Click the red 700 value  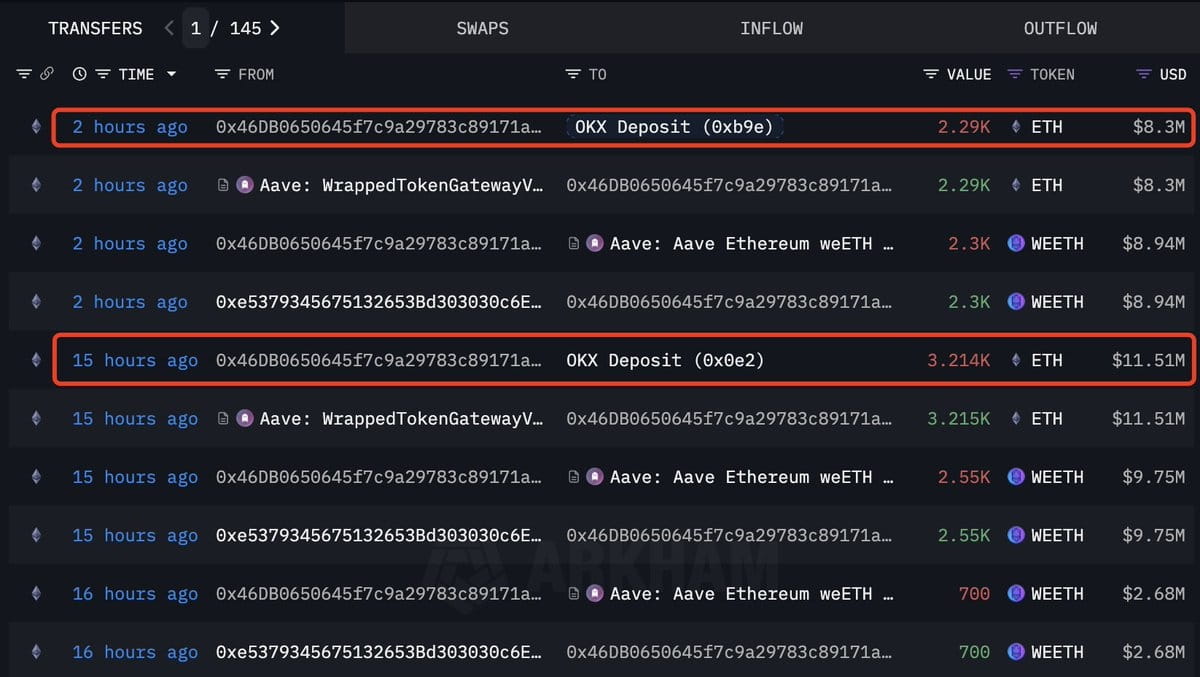pos(974,593)
